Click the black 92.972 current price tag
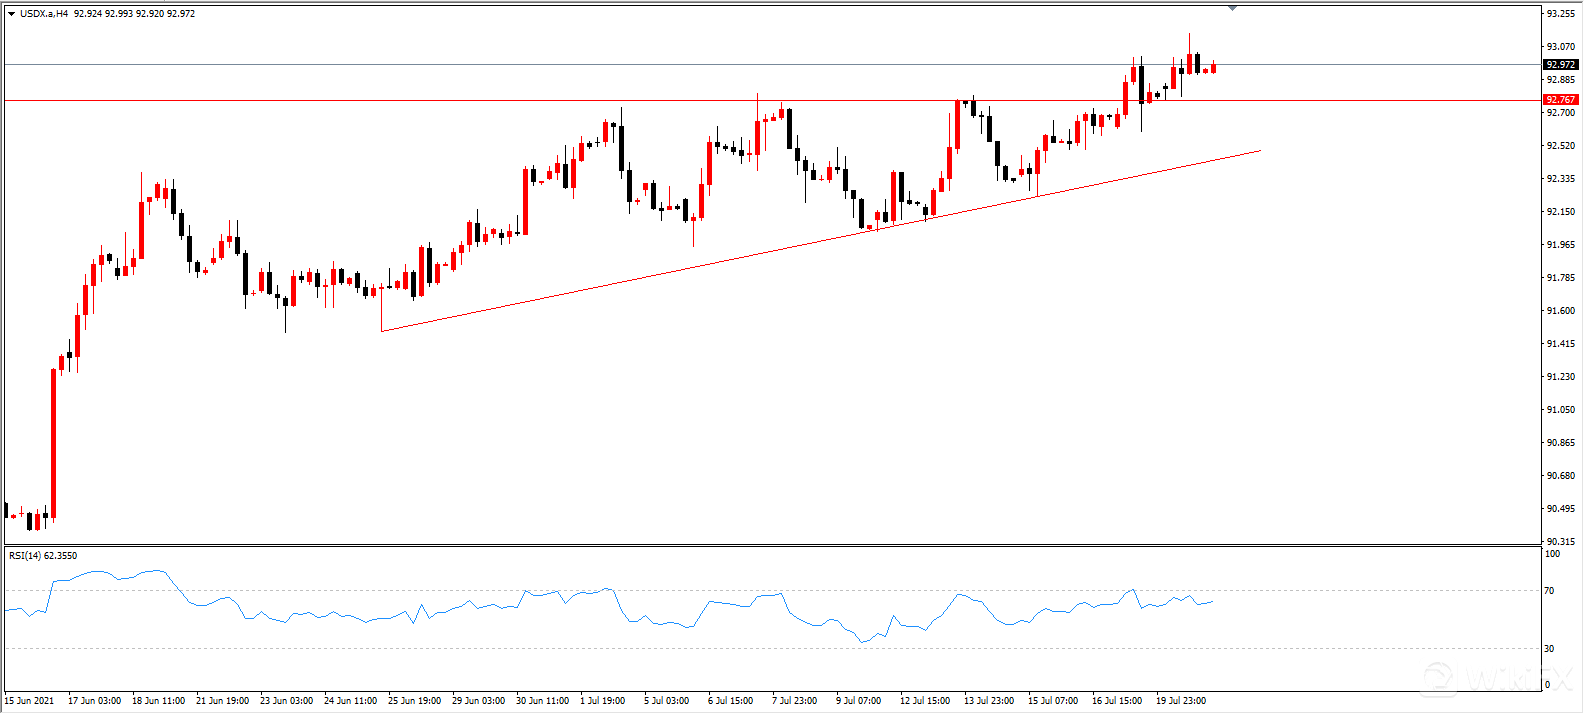This screenshot has height=713, width=1584. pos(1560,65)
